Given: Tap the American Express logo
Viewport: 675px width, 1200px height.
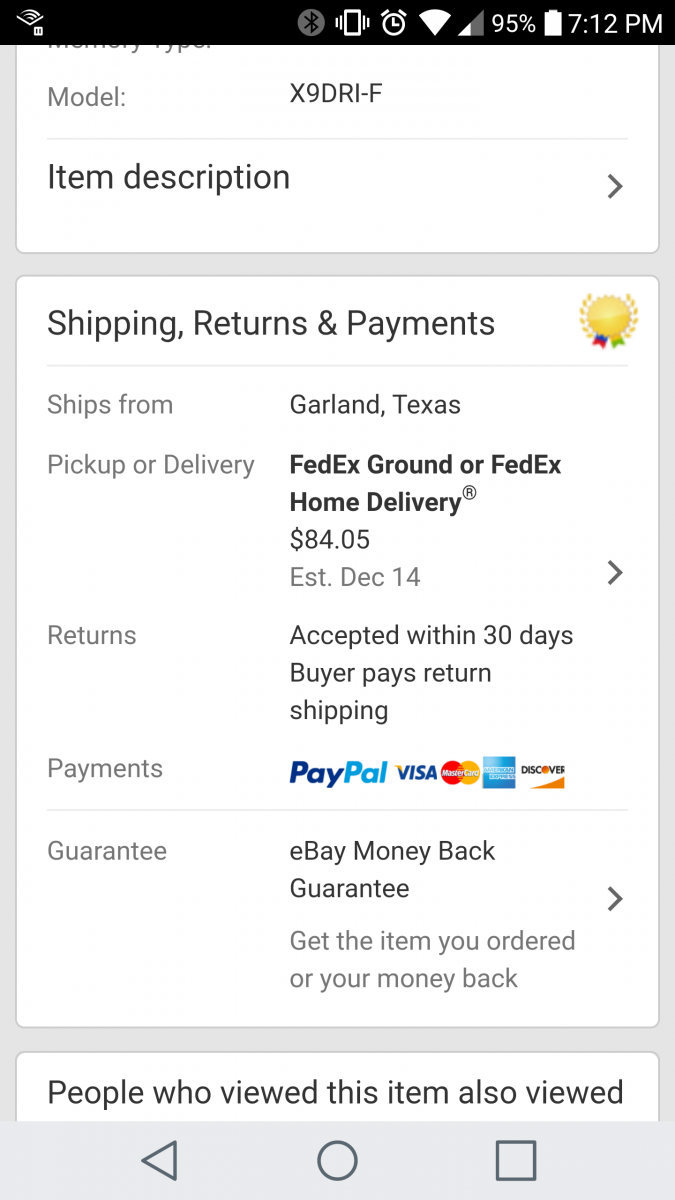Looking at the screenshot, I should pyautogui.click(x=498, y=773).
